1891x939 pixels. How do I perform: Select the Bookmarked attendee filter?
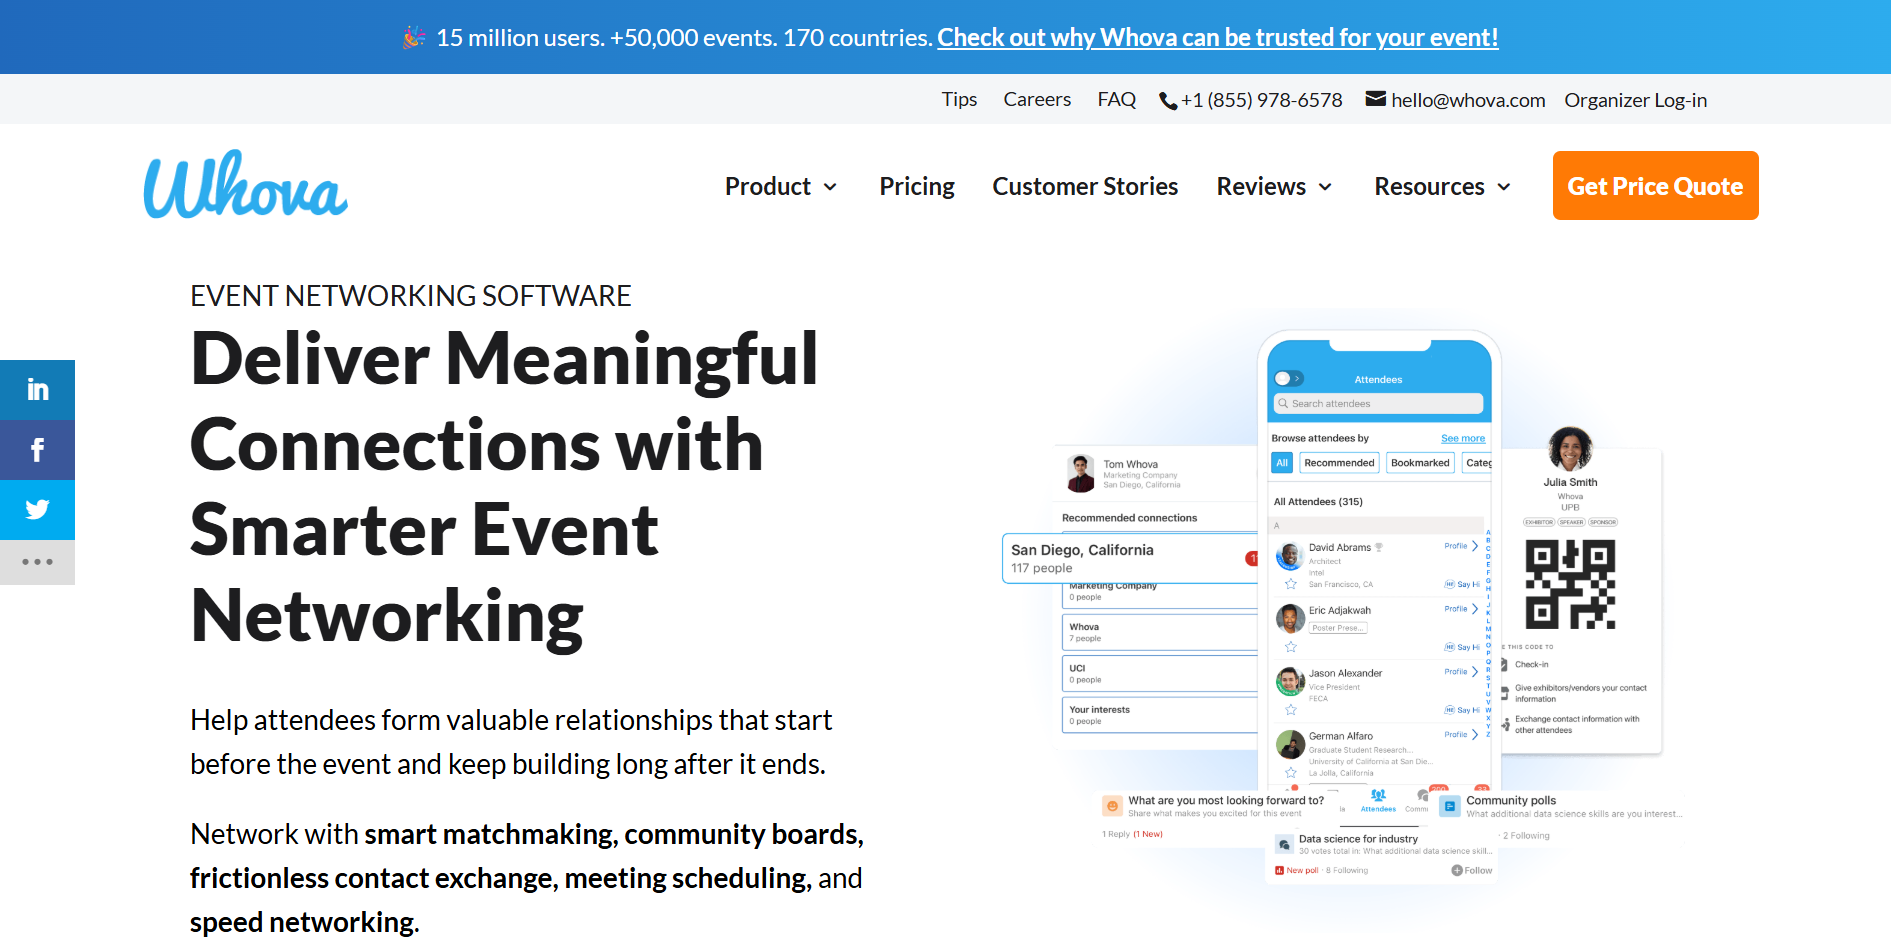click(1420, 463)
